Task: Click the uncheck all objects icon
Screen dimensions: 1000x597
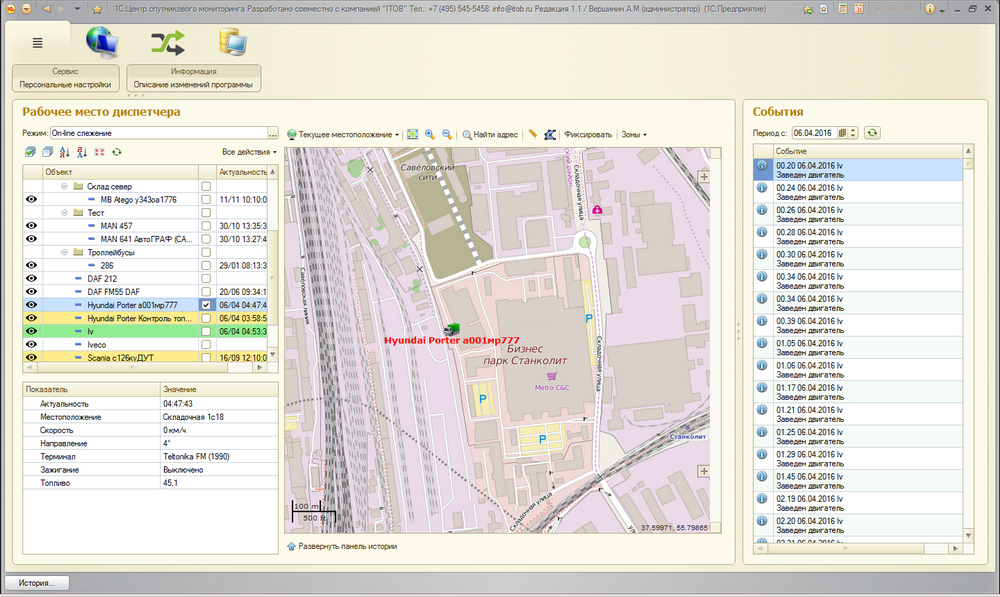Action: click(x=47, y=152)
